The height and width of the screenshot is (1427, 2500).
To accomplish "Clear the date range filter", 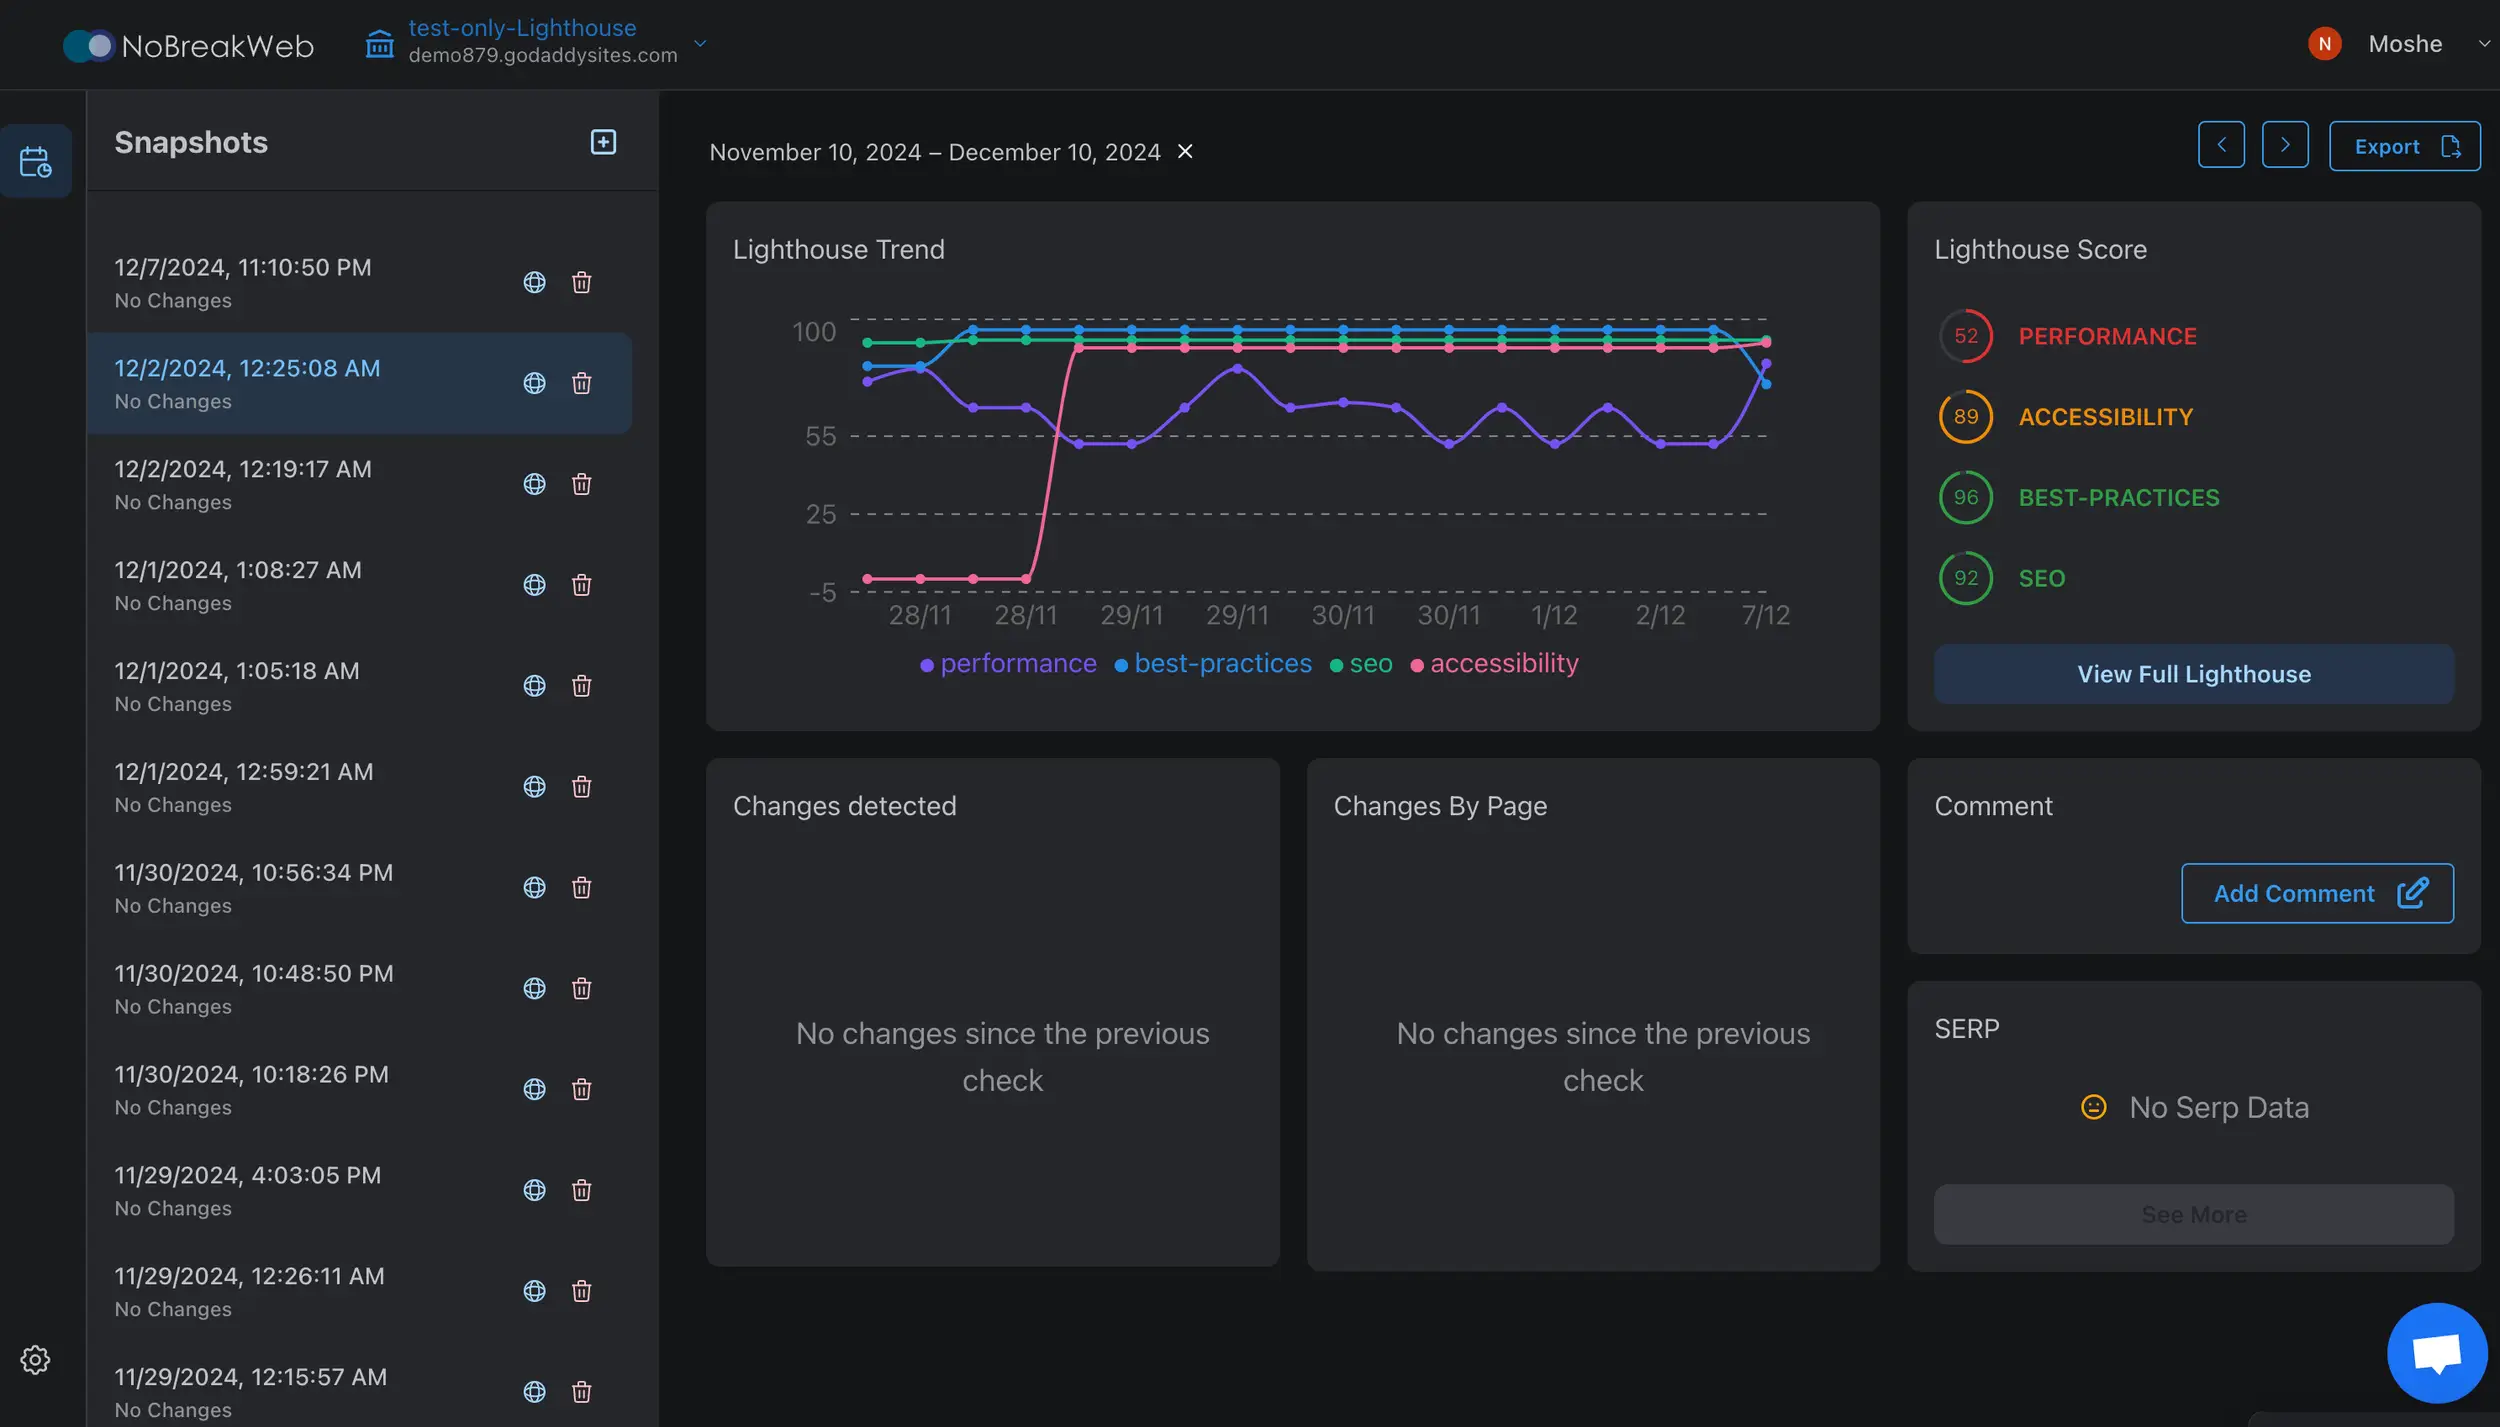I will pyautogui.click(x=1185, y=152).
